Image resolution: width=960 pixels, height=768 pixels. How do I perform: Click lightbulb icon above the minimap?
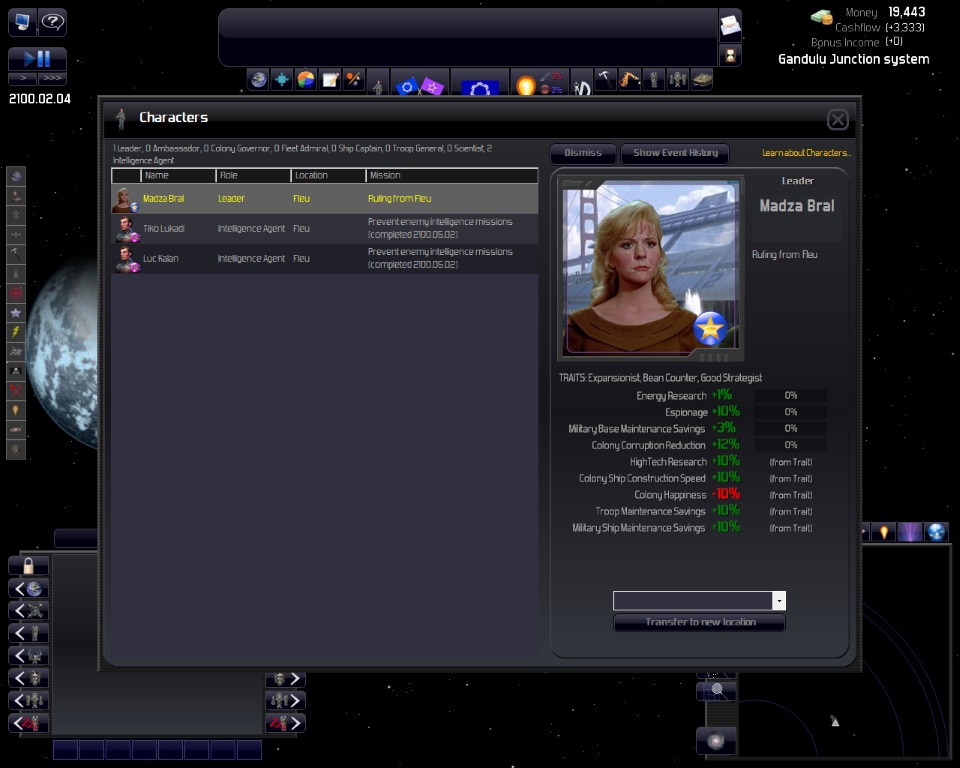click(x=883, y=532)
